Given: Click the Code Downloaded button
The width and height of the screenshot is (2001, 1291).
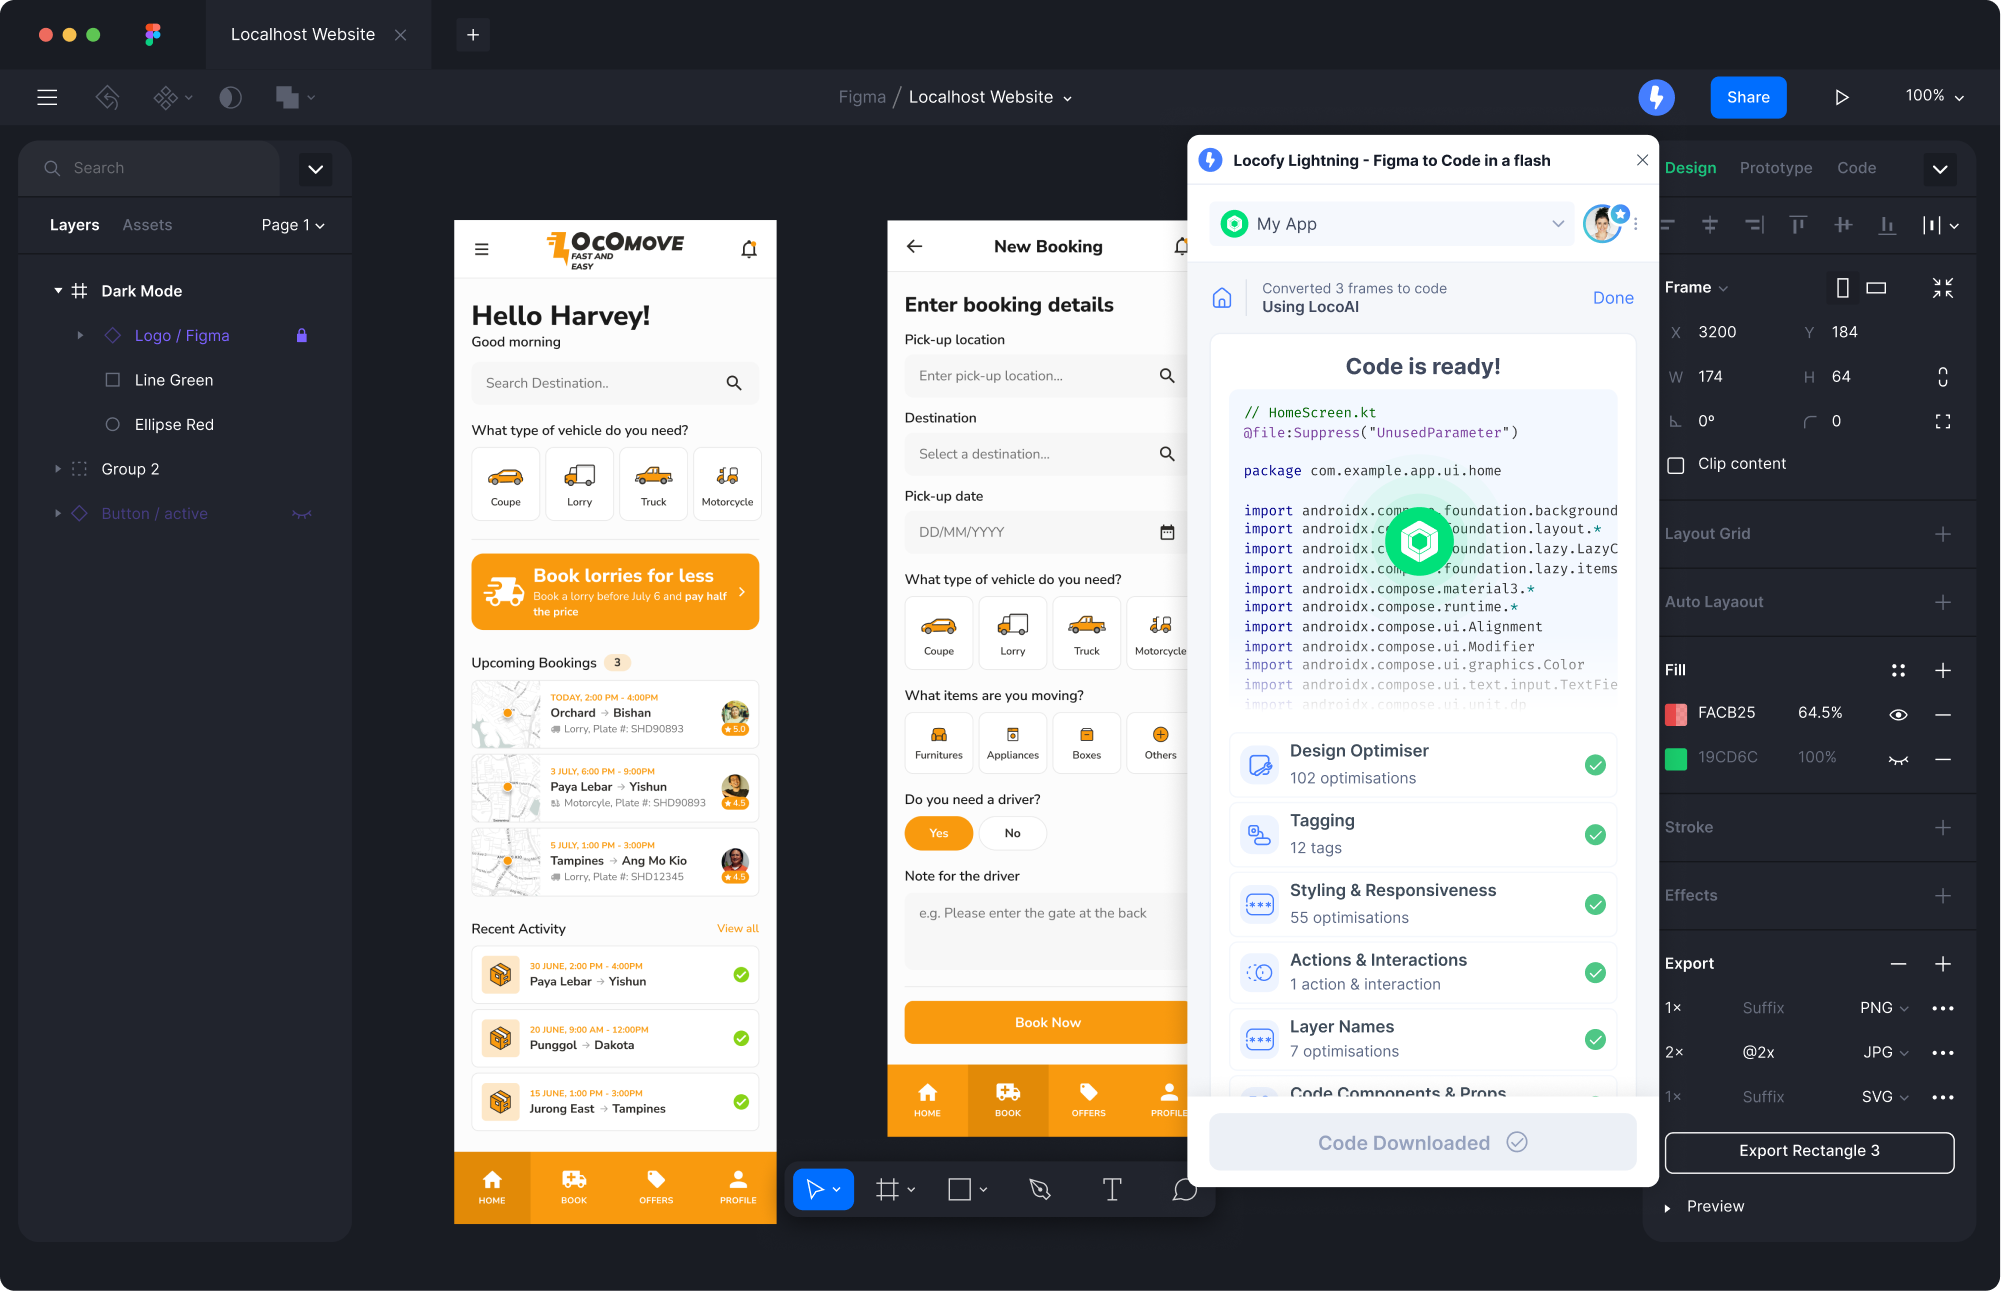Looking at the screenshot, I should pos(1422,1142).
